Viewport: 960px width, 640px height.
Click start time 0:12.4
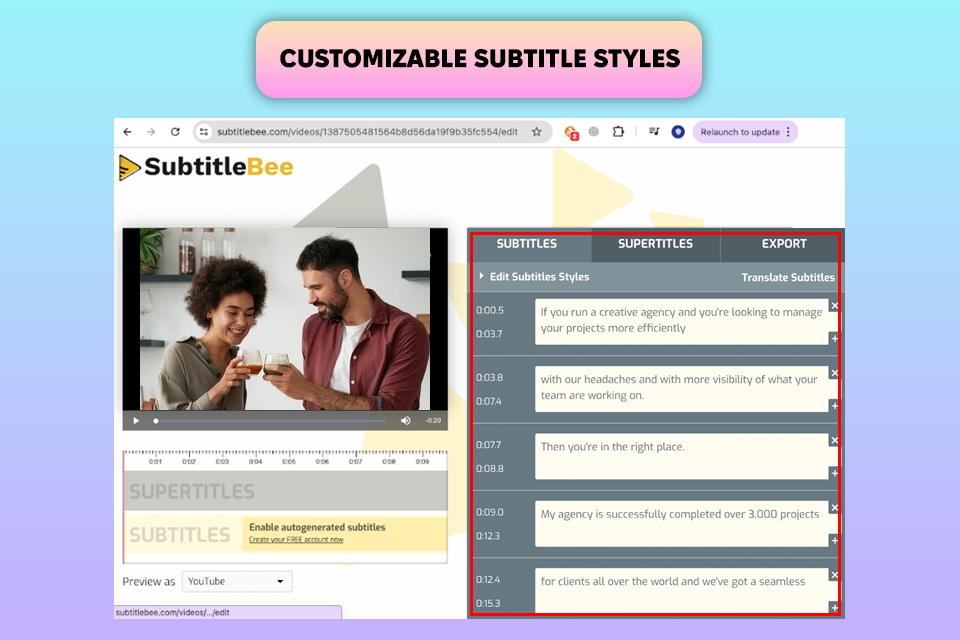coord(488,579)
